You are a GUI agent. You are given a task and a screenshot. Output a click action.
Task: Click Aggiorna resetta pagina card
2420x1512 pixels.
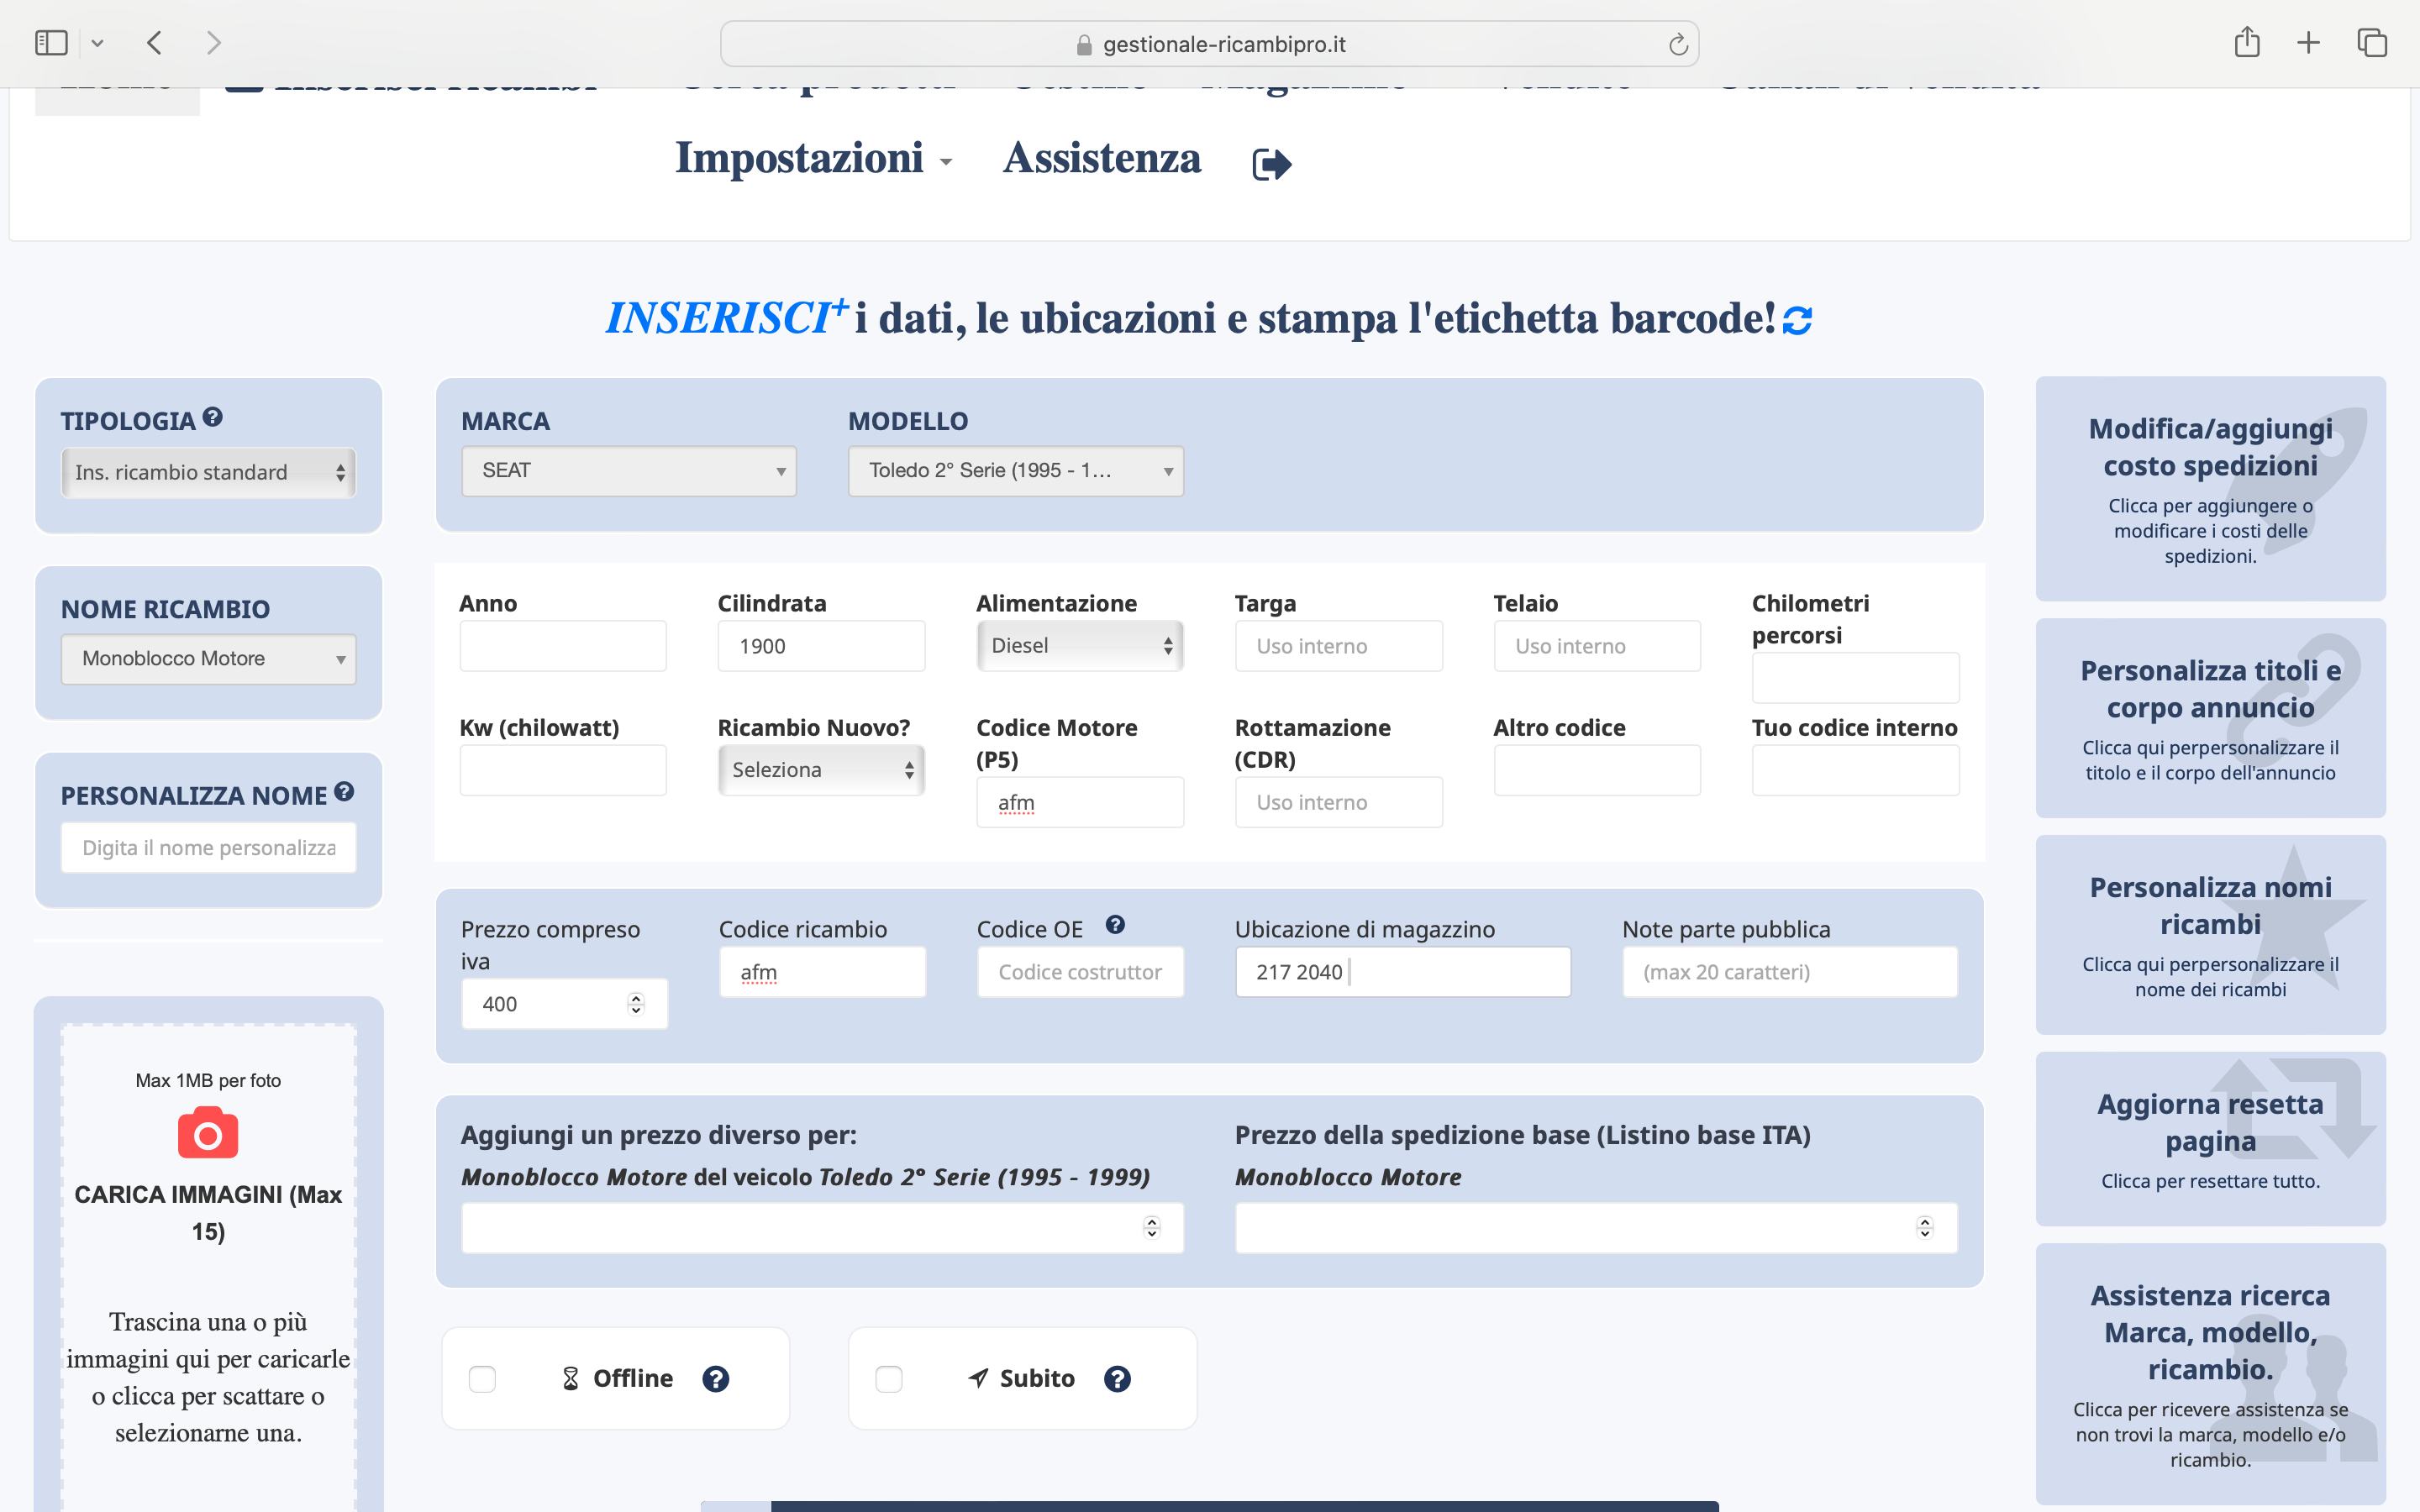(x=2210, y=1139)
